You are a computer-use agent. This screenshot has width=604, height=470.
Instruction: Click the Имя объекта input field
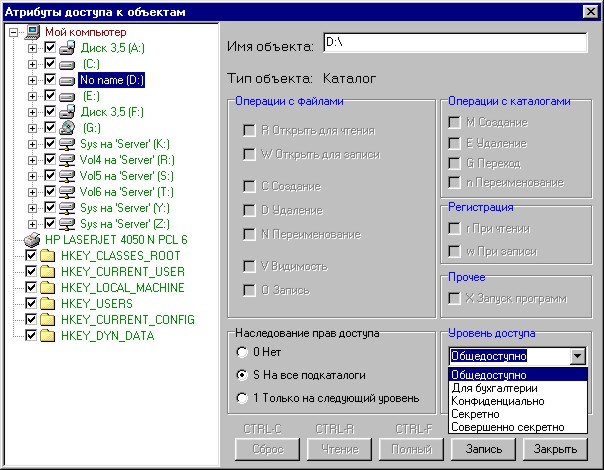pos(455,42)
